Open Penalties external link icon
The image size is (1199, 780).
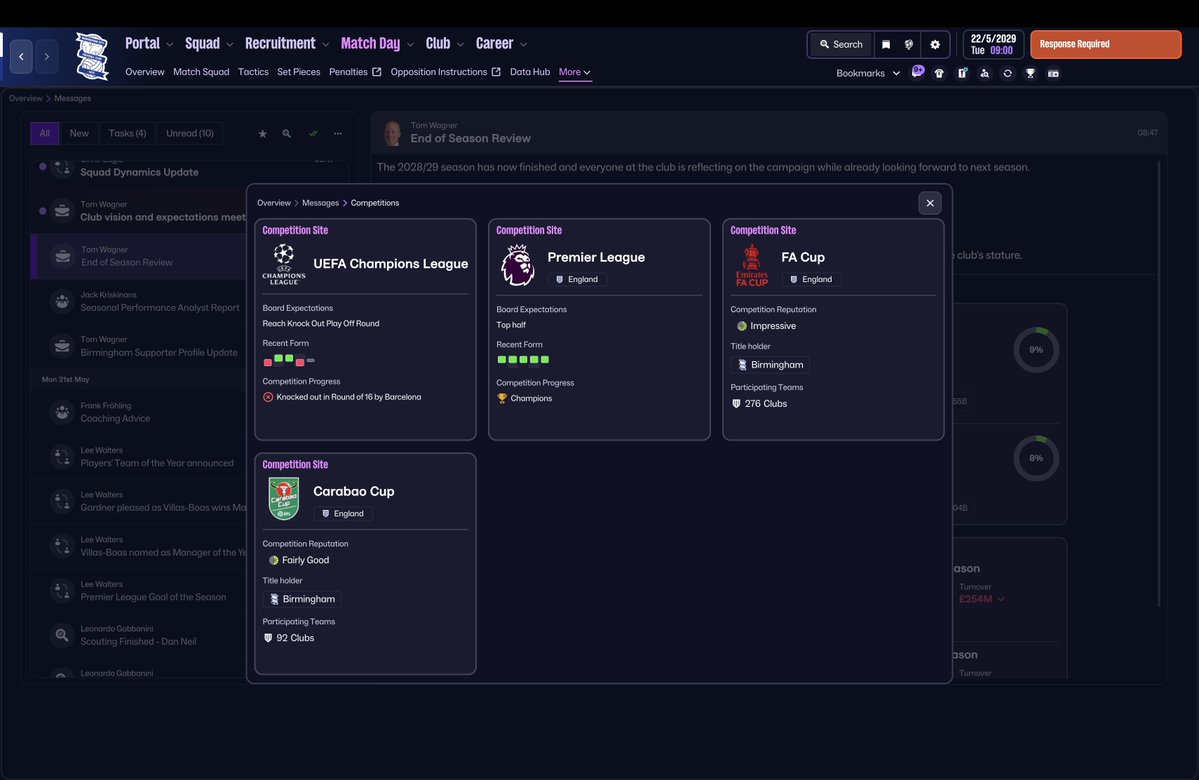376,72
